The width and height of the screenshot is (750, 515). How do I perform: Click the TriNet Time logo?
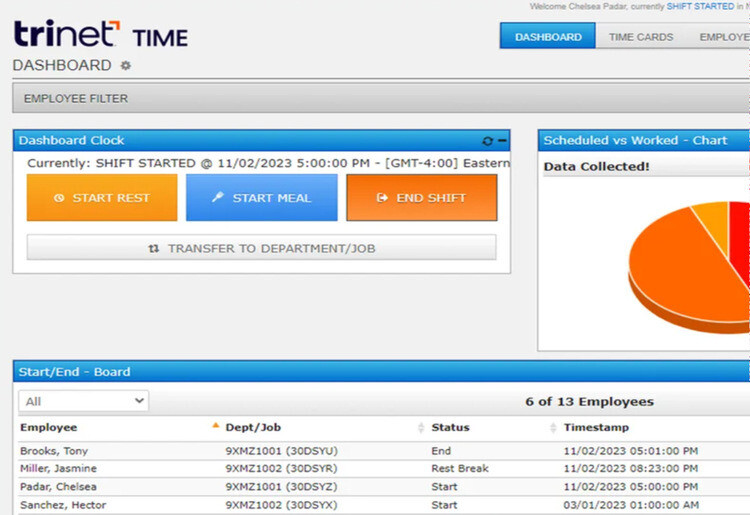tap(100, 35)
